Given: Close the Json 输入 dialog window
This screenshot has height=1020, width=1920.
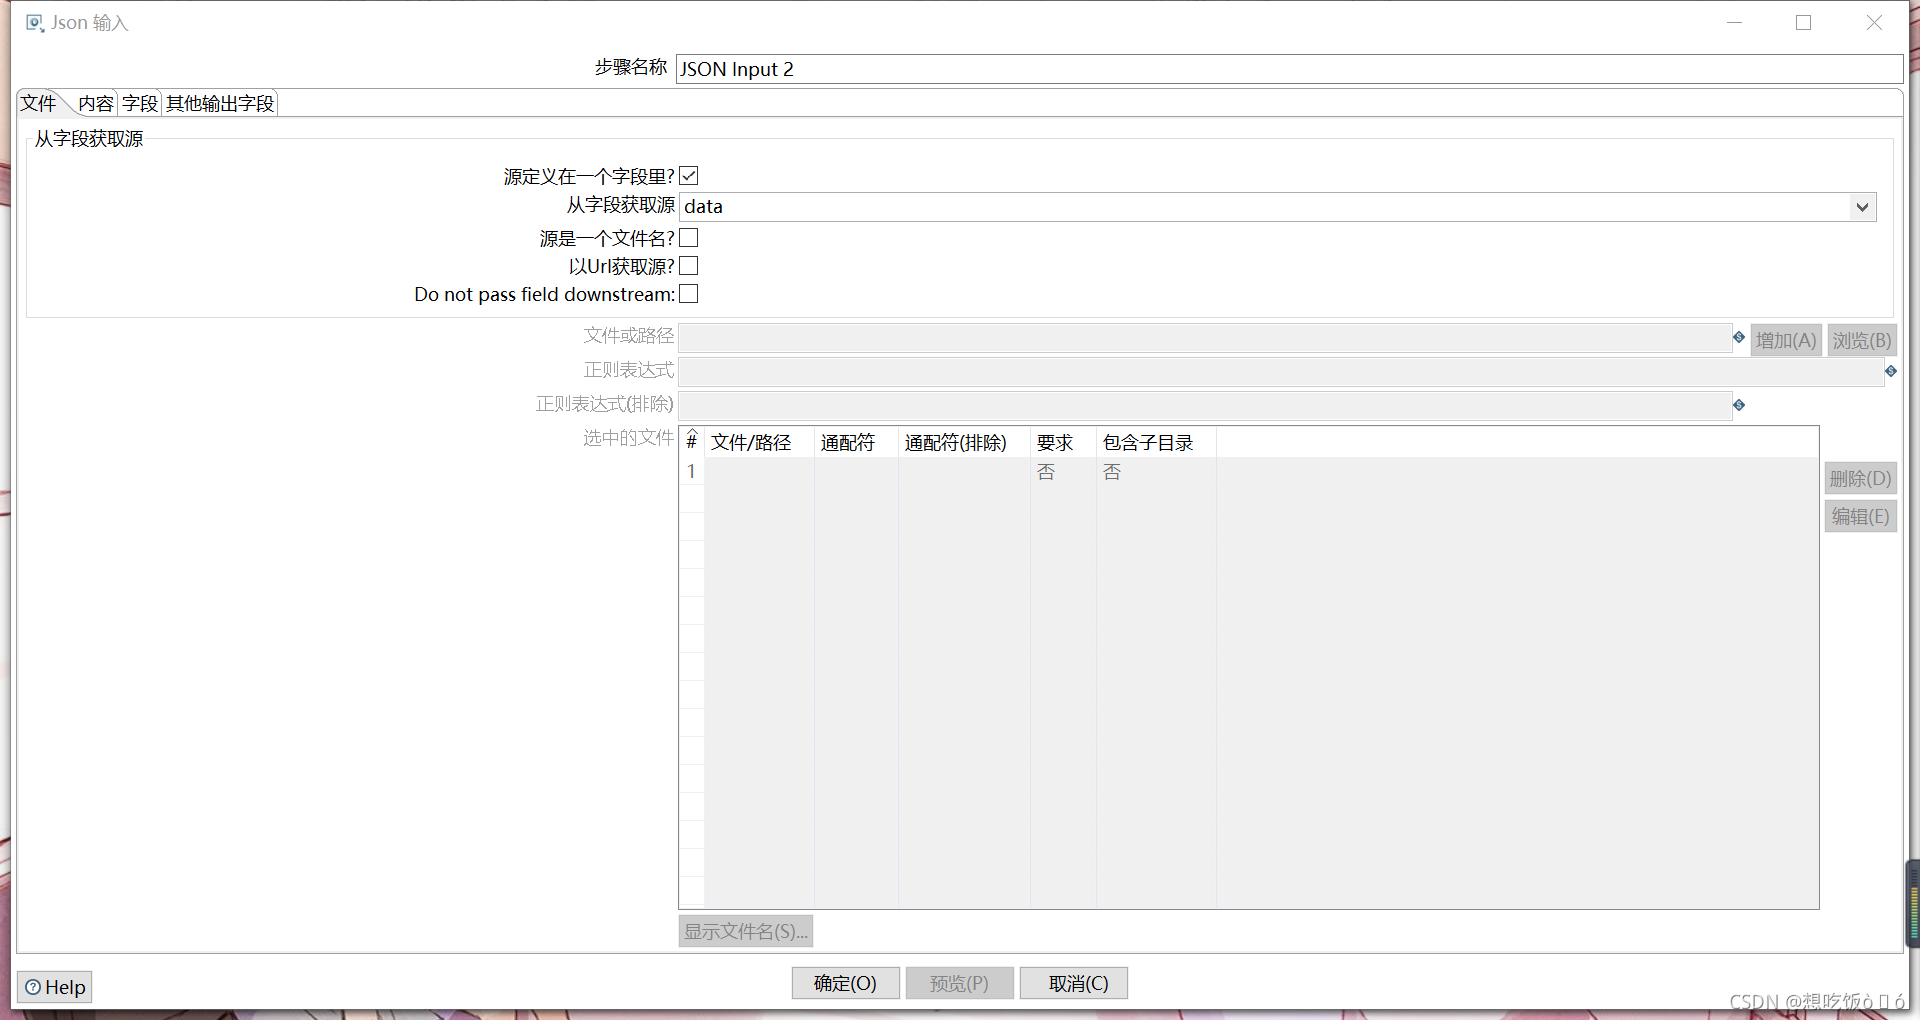Looking at the screenshot, I should [x=1874, y=22].
